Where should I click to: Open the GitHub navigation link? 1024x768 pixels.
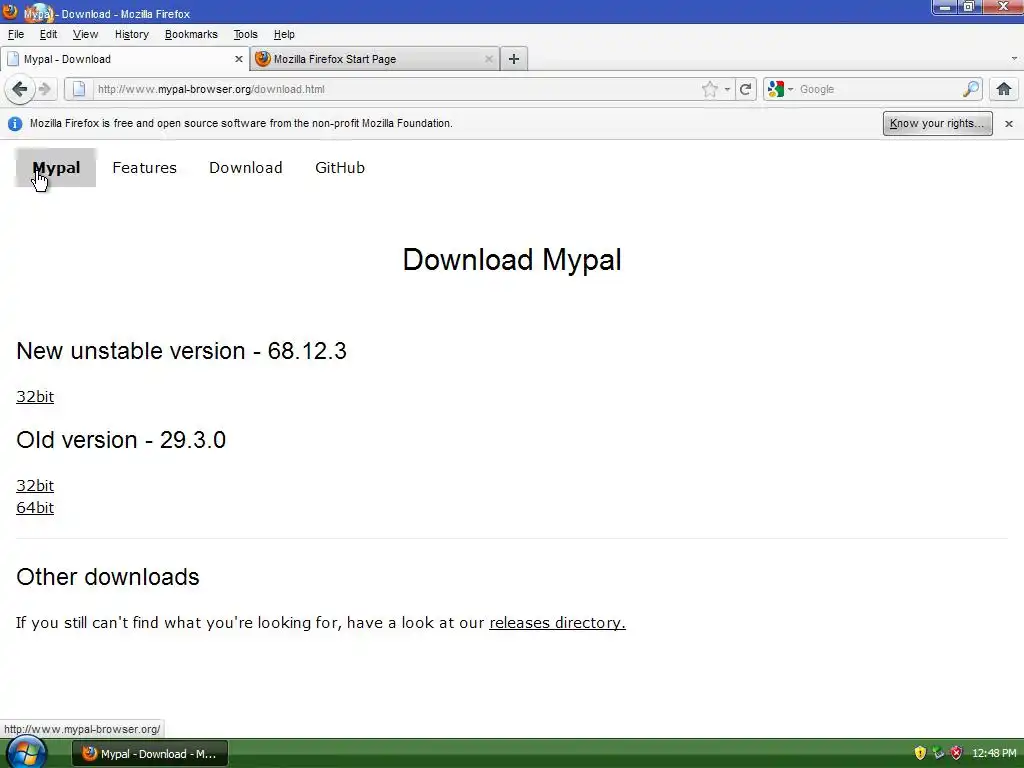pos(340,168)
